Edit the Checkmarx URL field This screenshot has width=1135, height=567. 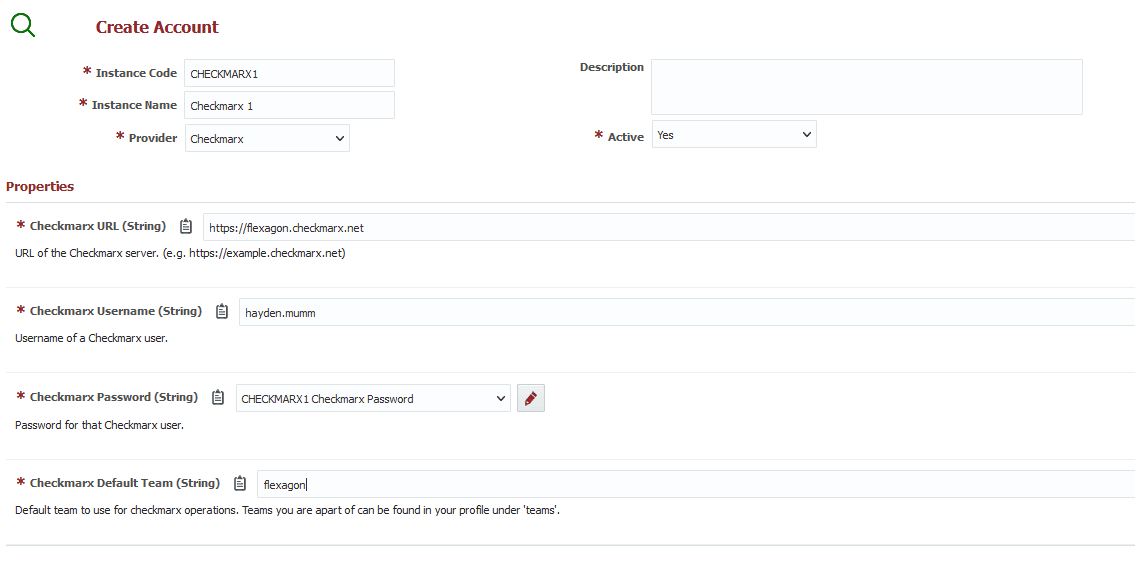click(x=669, y=227)
